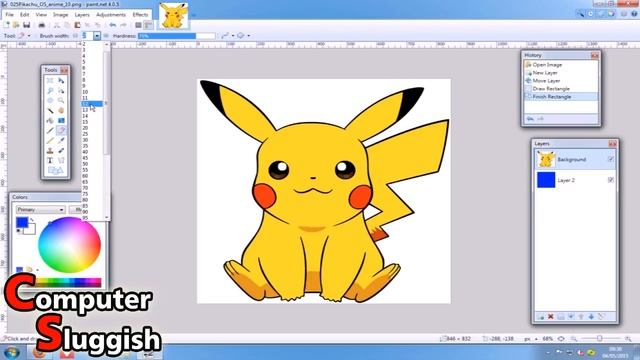Image resolution: width=640 pixels, height=360 pixels.
Task: Open the px units dropdown
Action: click(531, 339)
